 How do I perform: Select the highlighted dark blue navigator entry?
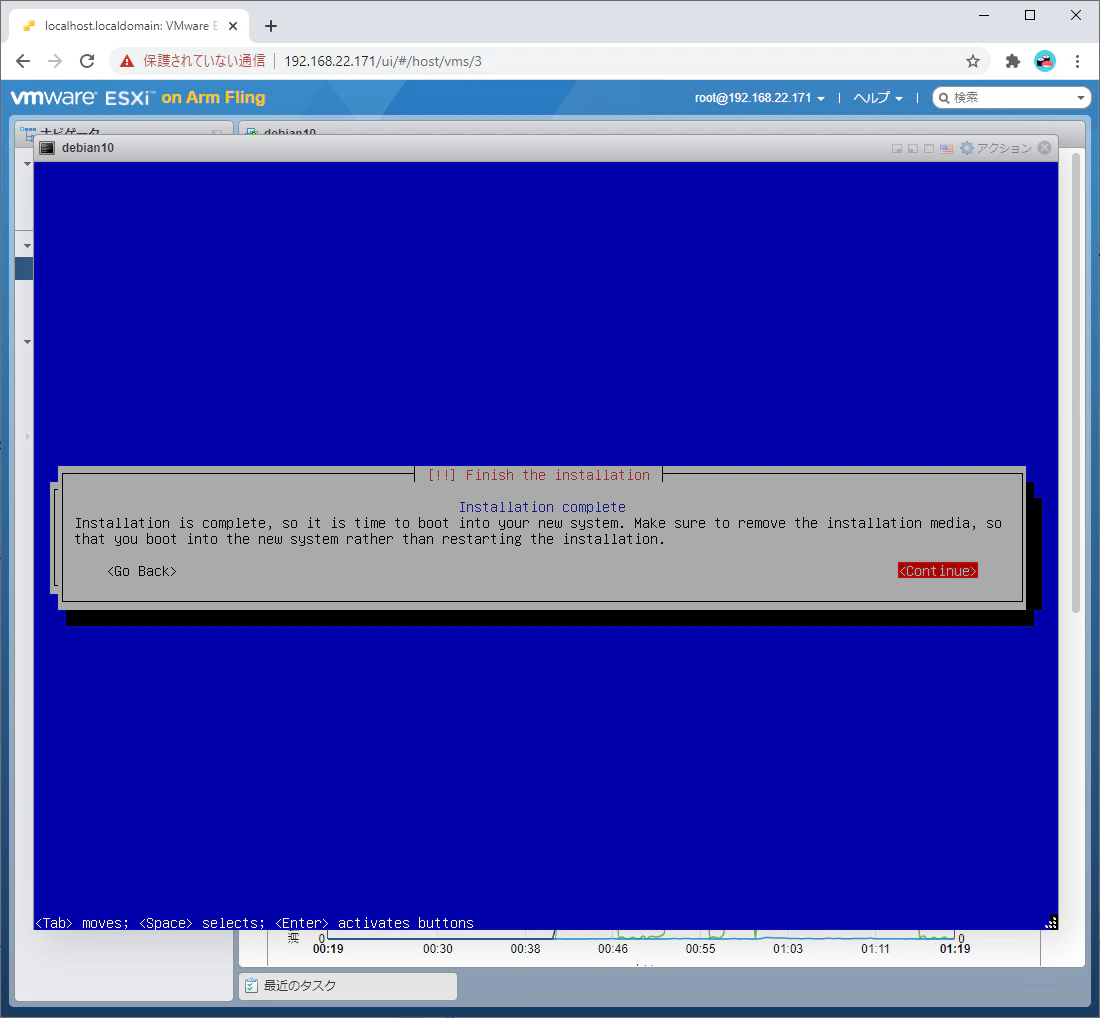(24, 269)
